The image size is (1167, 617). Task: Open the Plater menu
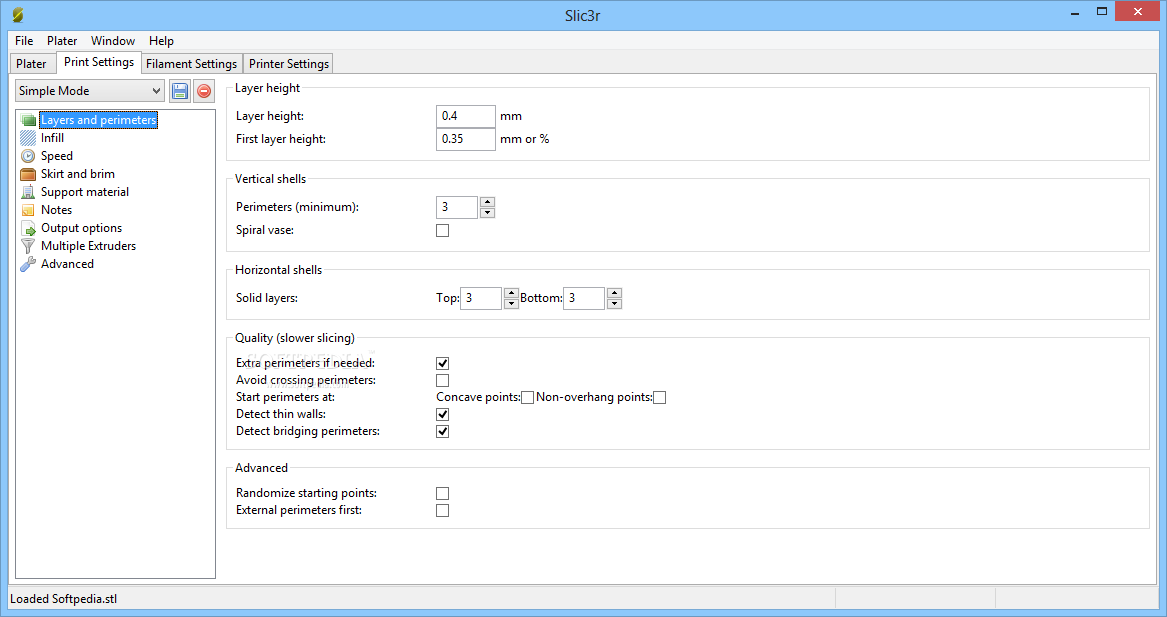click(x=62, y=41)
